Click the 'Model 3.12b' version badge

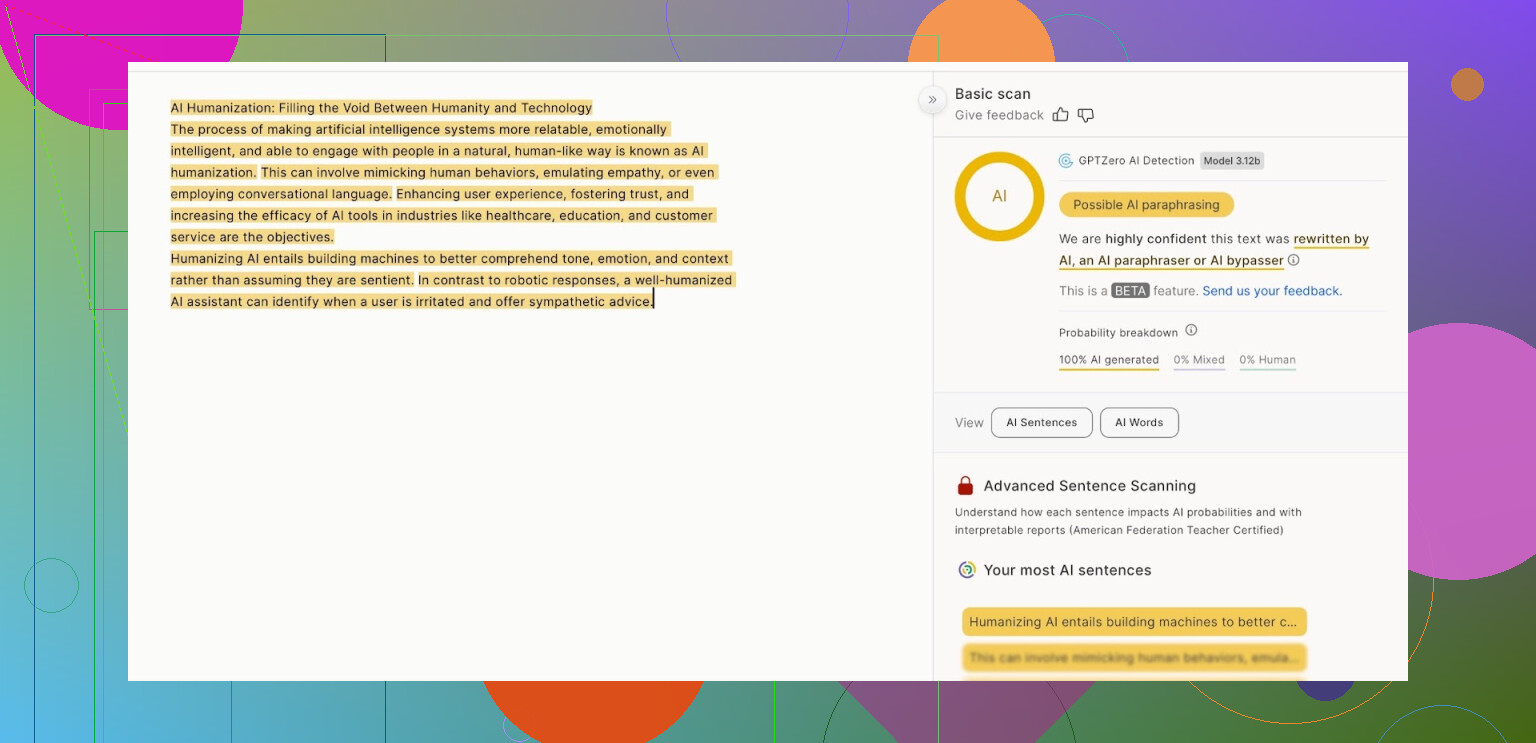(x=1232, y=161)
